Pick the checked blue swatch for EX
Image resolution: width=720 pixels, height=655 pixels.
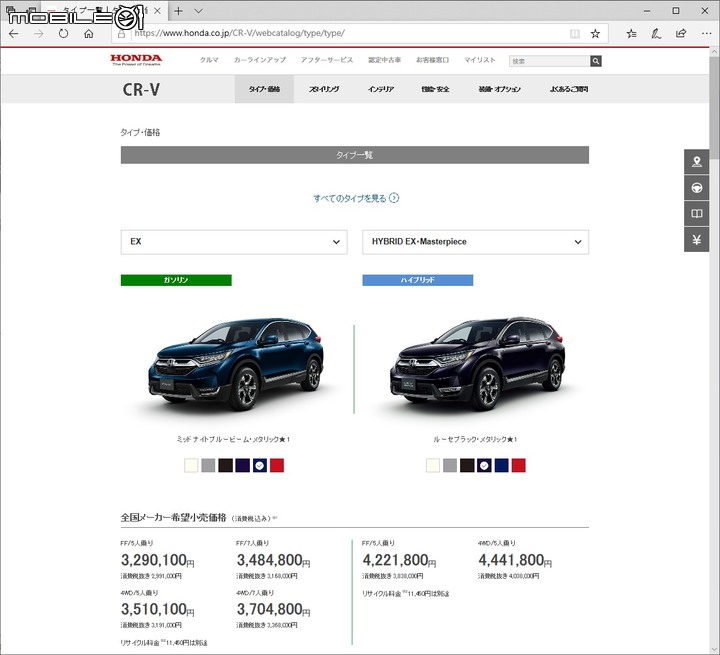[259, 465]
